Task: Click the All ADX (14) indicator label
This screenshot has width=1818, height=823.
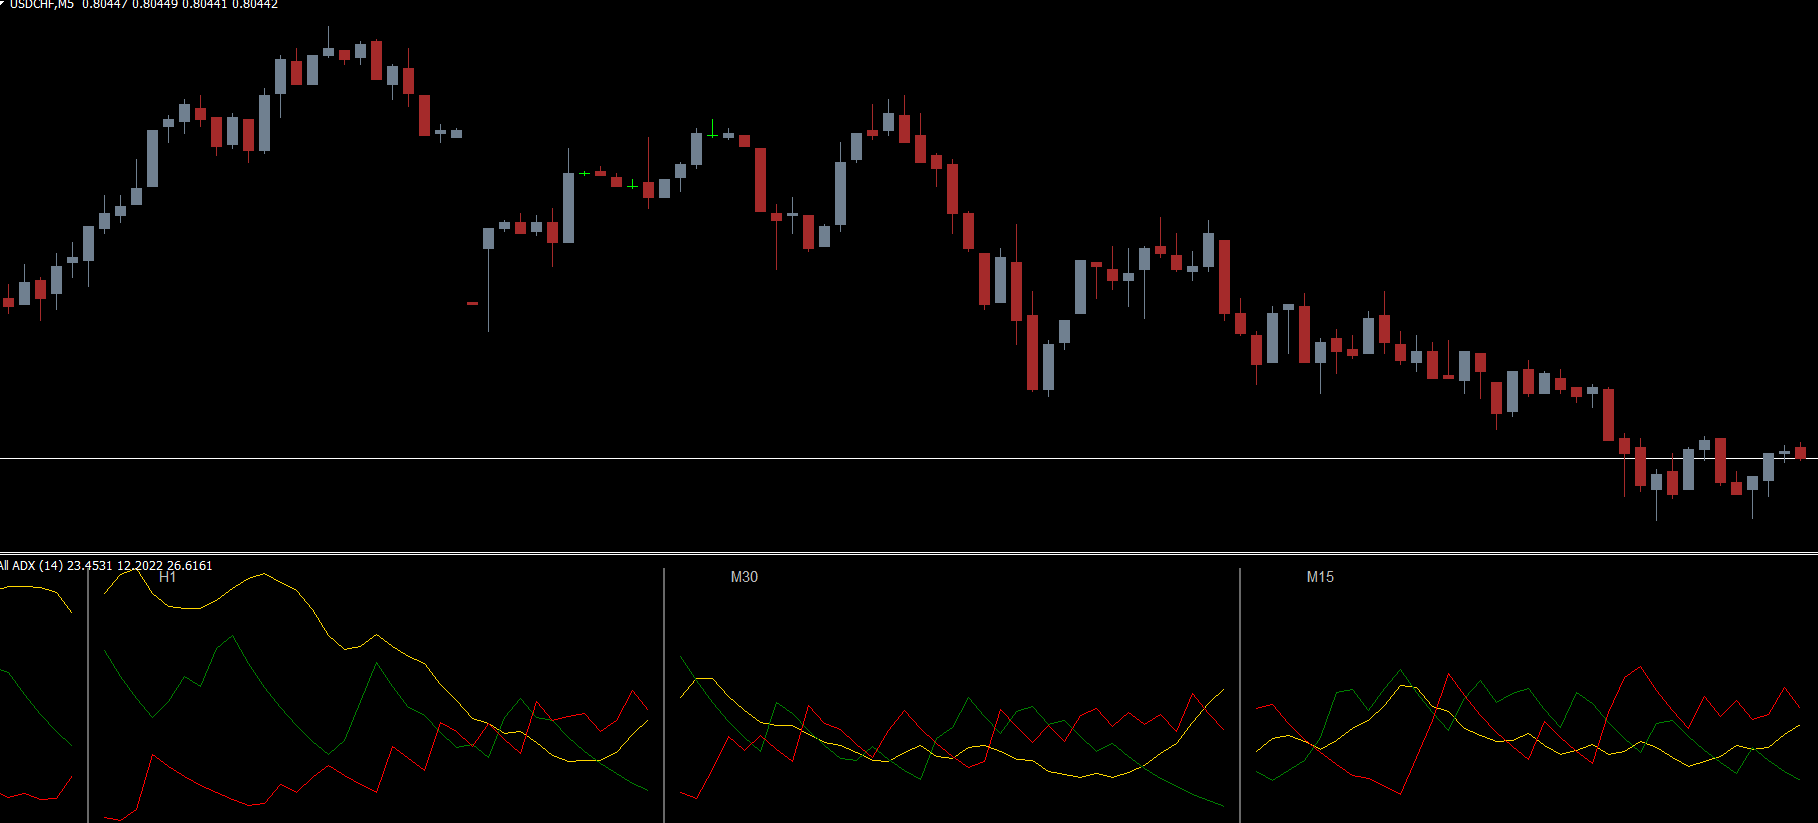Action: point(32,566)
